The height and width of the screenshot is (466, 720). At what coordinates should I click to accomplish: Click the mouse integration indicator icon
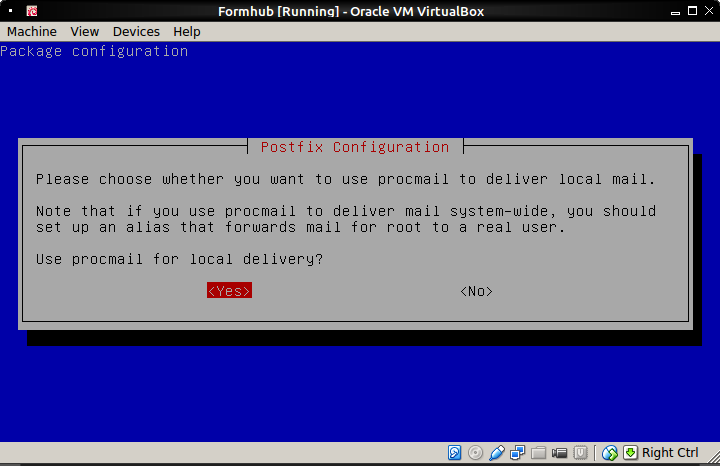click(x=610, y=453)
